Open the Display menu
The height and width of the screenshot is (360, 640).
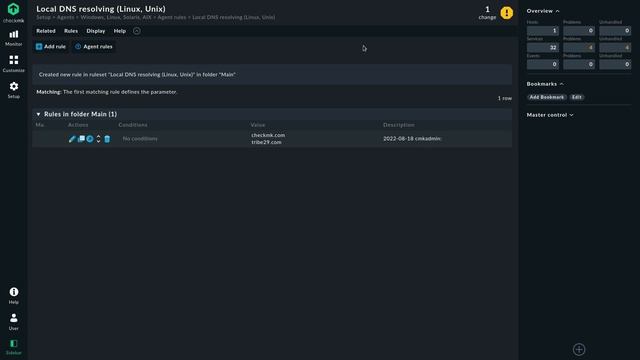pos(96,31)
